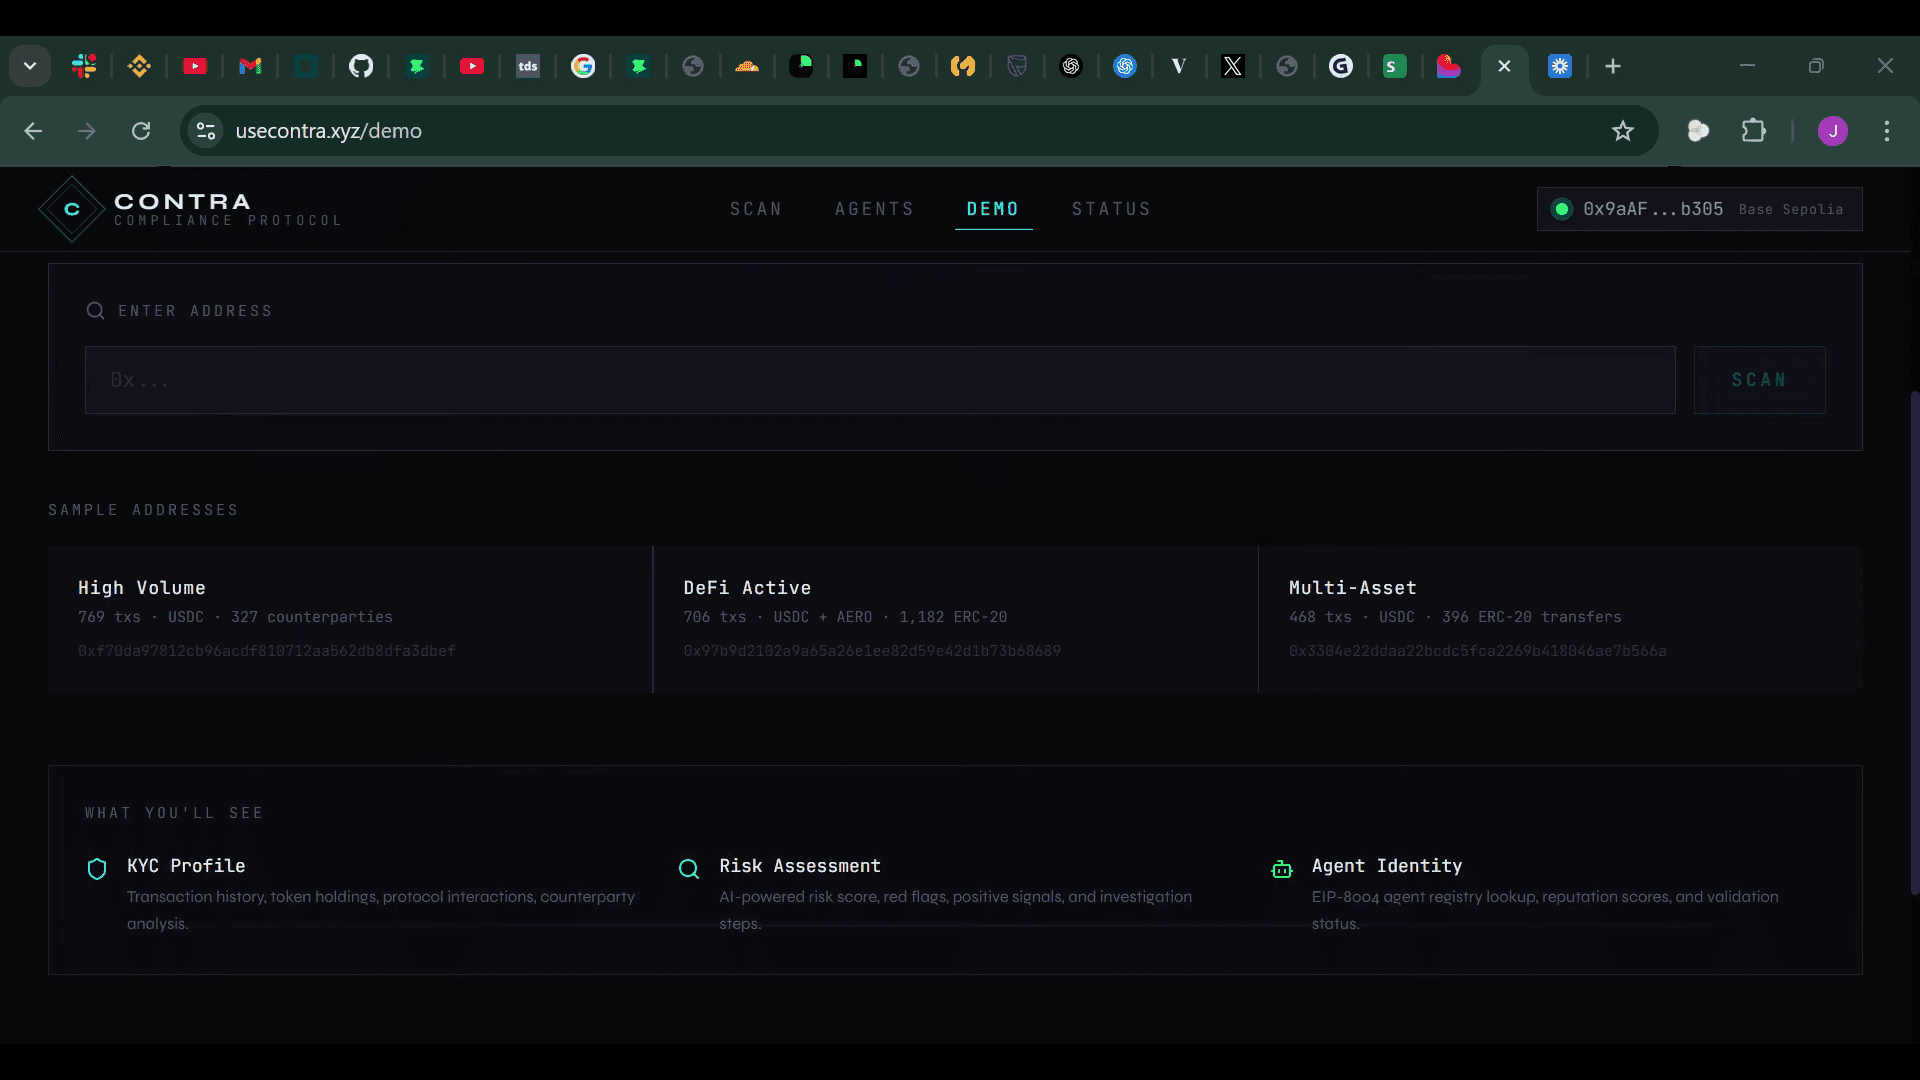
Task: Select the Multi-Asset sample address
Action: pyautogui.click(x=1560, y=619)
